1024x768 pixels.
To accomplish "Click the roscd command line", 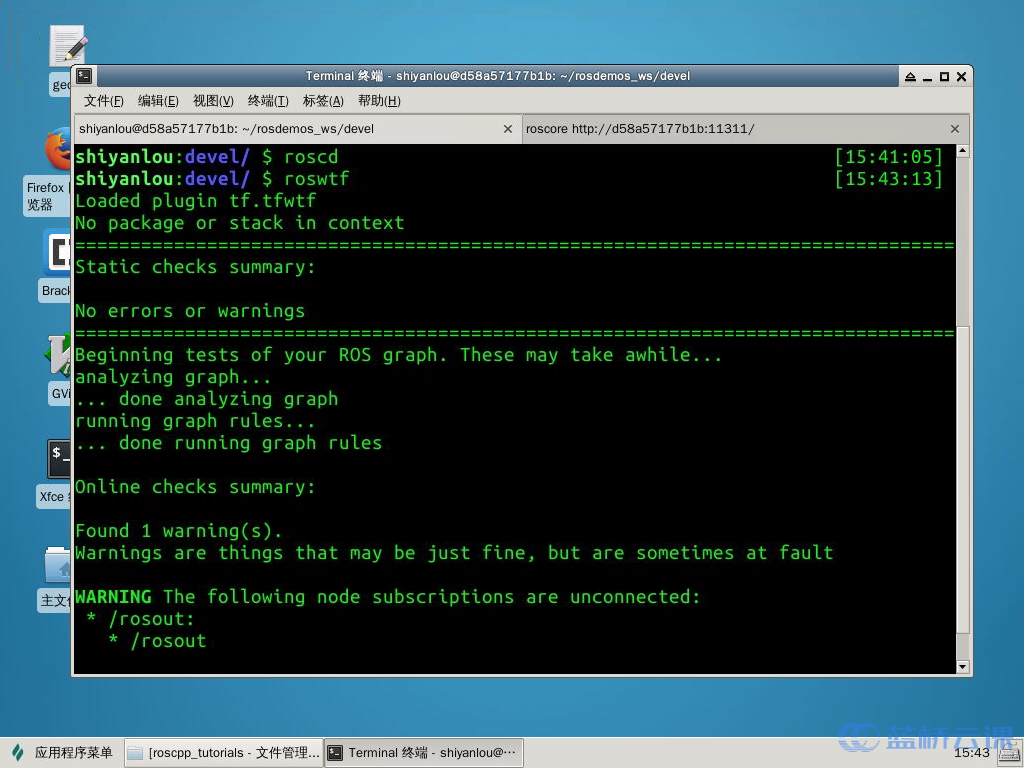I will coord(206,157).
